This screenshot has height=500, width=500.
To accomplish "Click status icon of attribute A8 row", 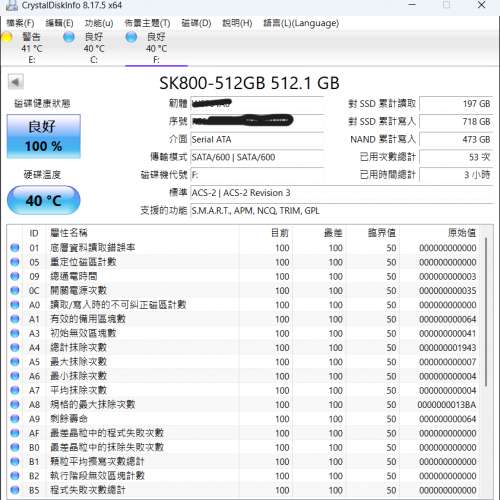I will (15, 405).
